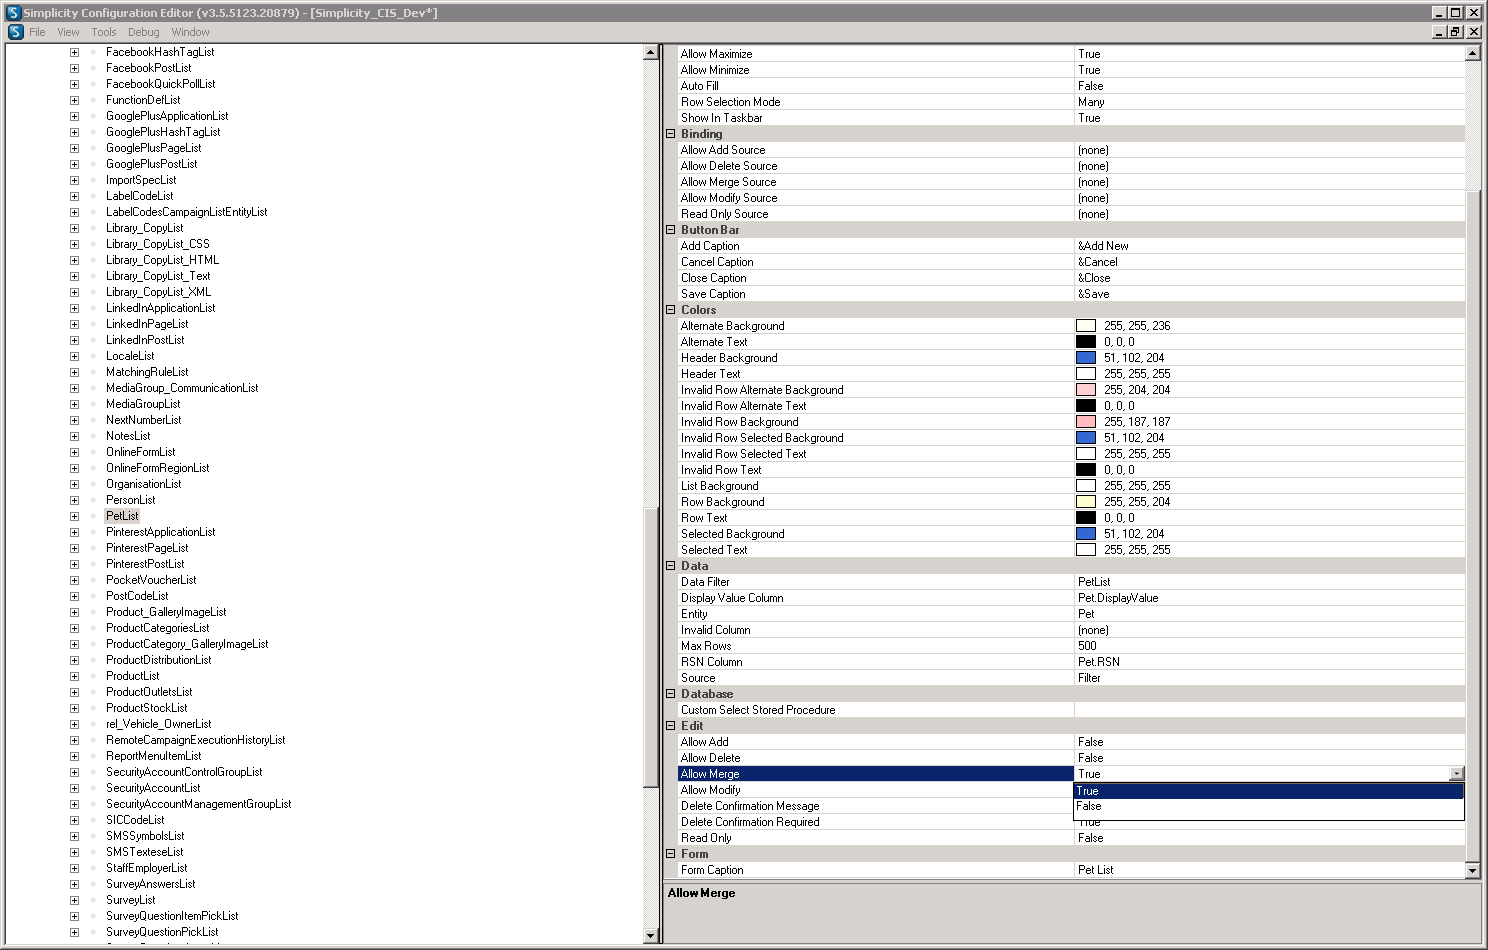The image size is (1488, 950).
Task: Minimize the inner document window
Action: click(1440, 32)
